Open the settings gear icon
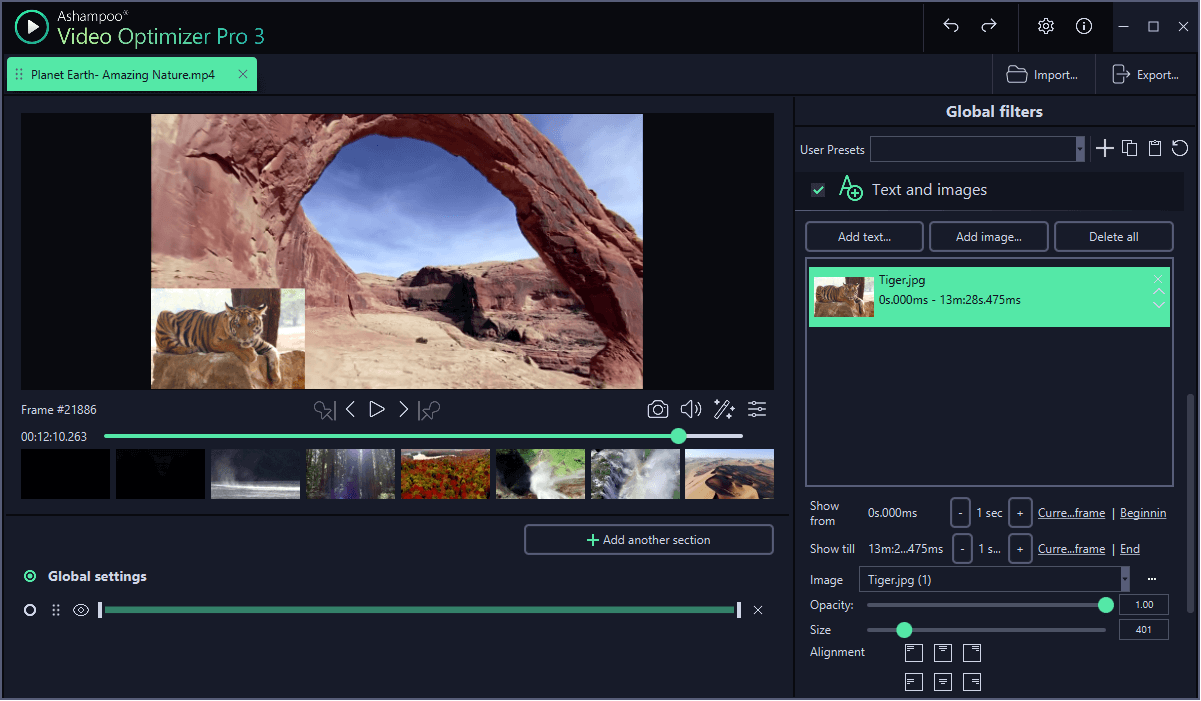The width and height of the screenshot is (1201, 701). click(x=1045, y=27)
